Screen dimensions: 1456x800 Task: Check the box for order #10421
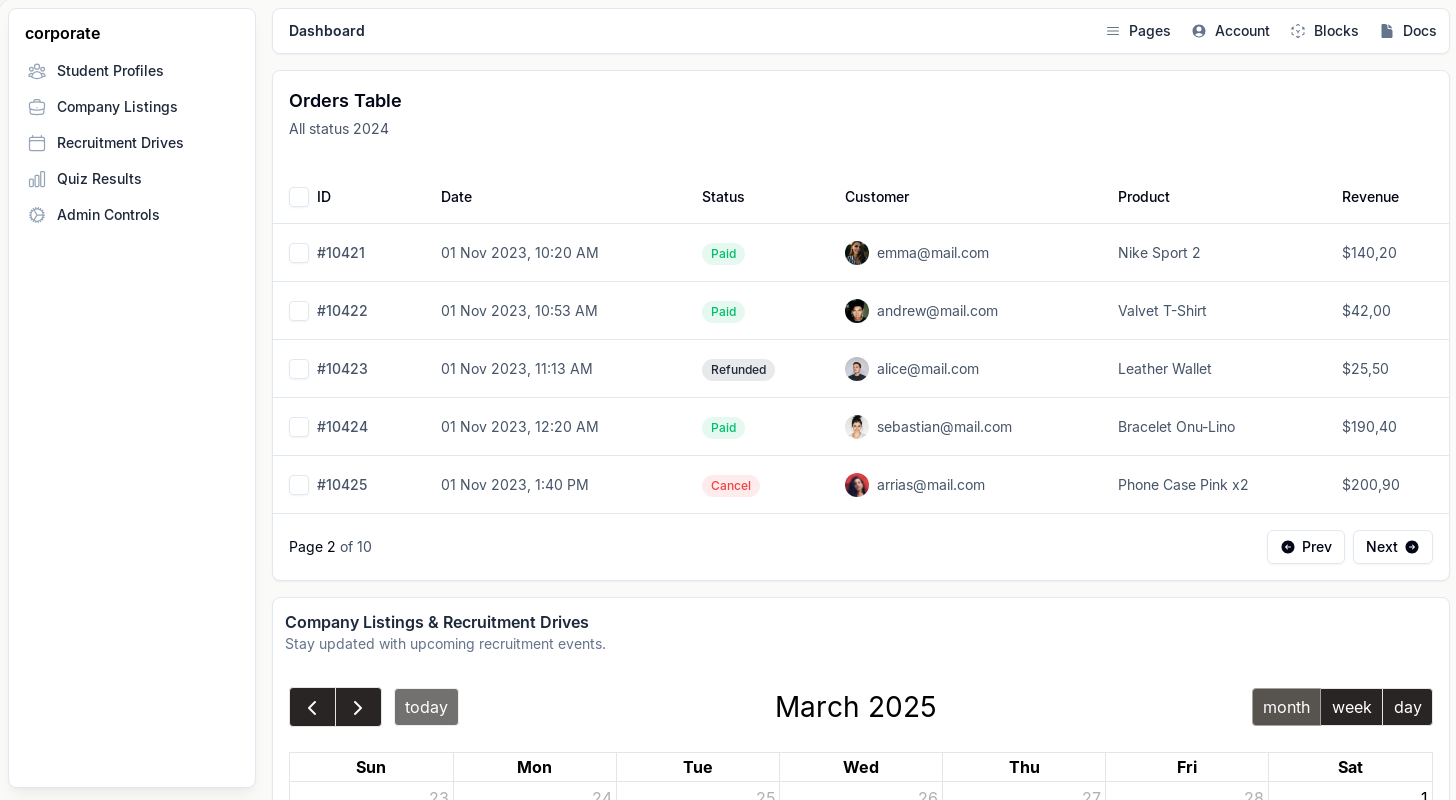click(299, 253)
